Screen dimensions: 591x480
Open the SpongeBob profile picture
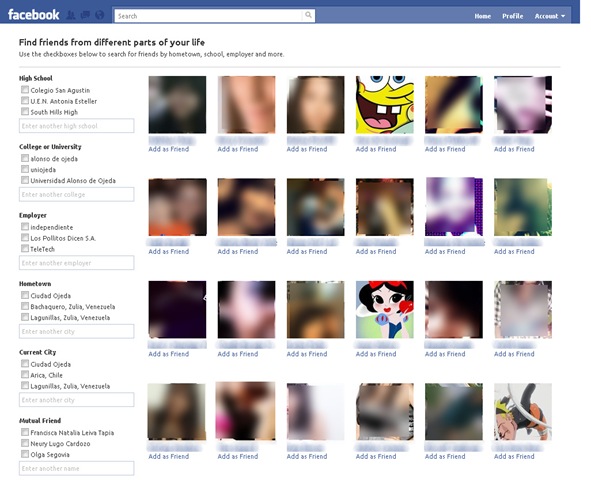pos(385,105)
